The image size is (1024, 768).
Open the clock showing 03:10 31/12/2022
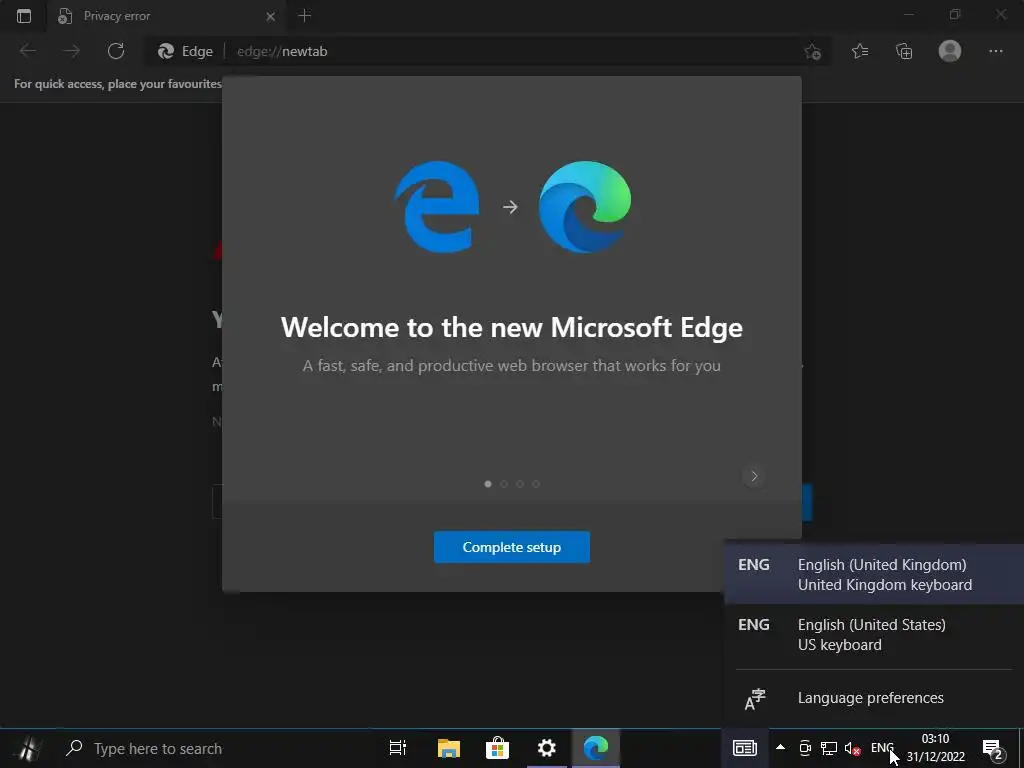[x=935, y=748]
